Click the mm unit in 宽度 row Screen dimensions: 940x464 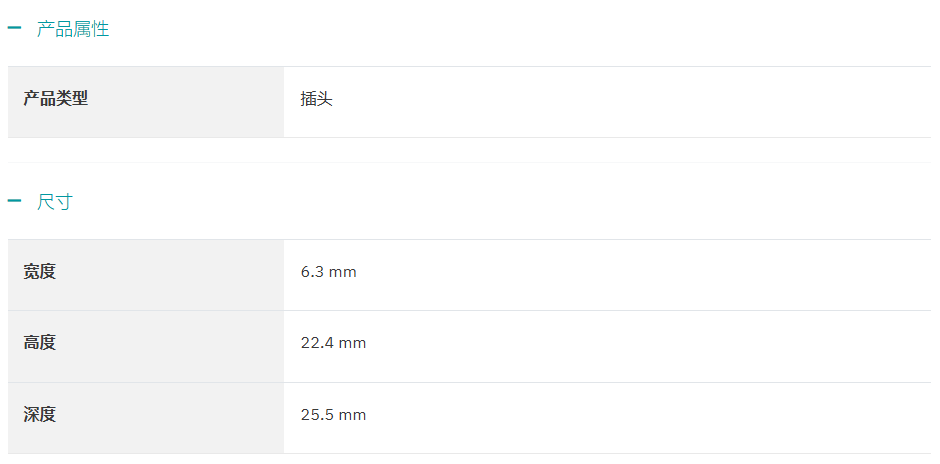(x=343, y=273)
